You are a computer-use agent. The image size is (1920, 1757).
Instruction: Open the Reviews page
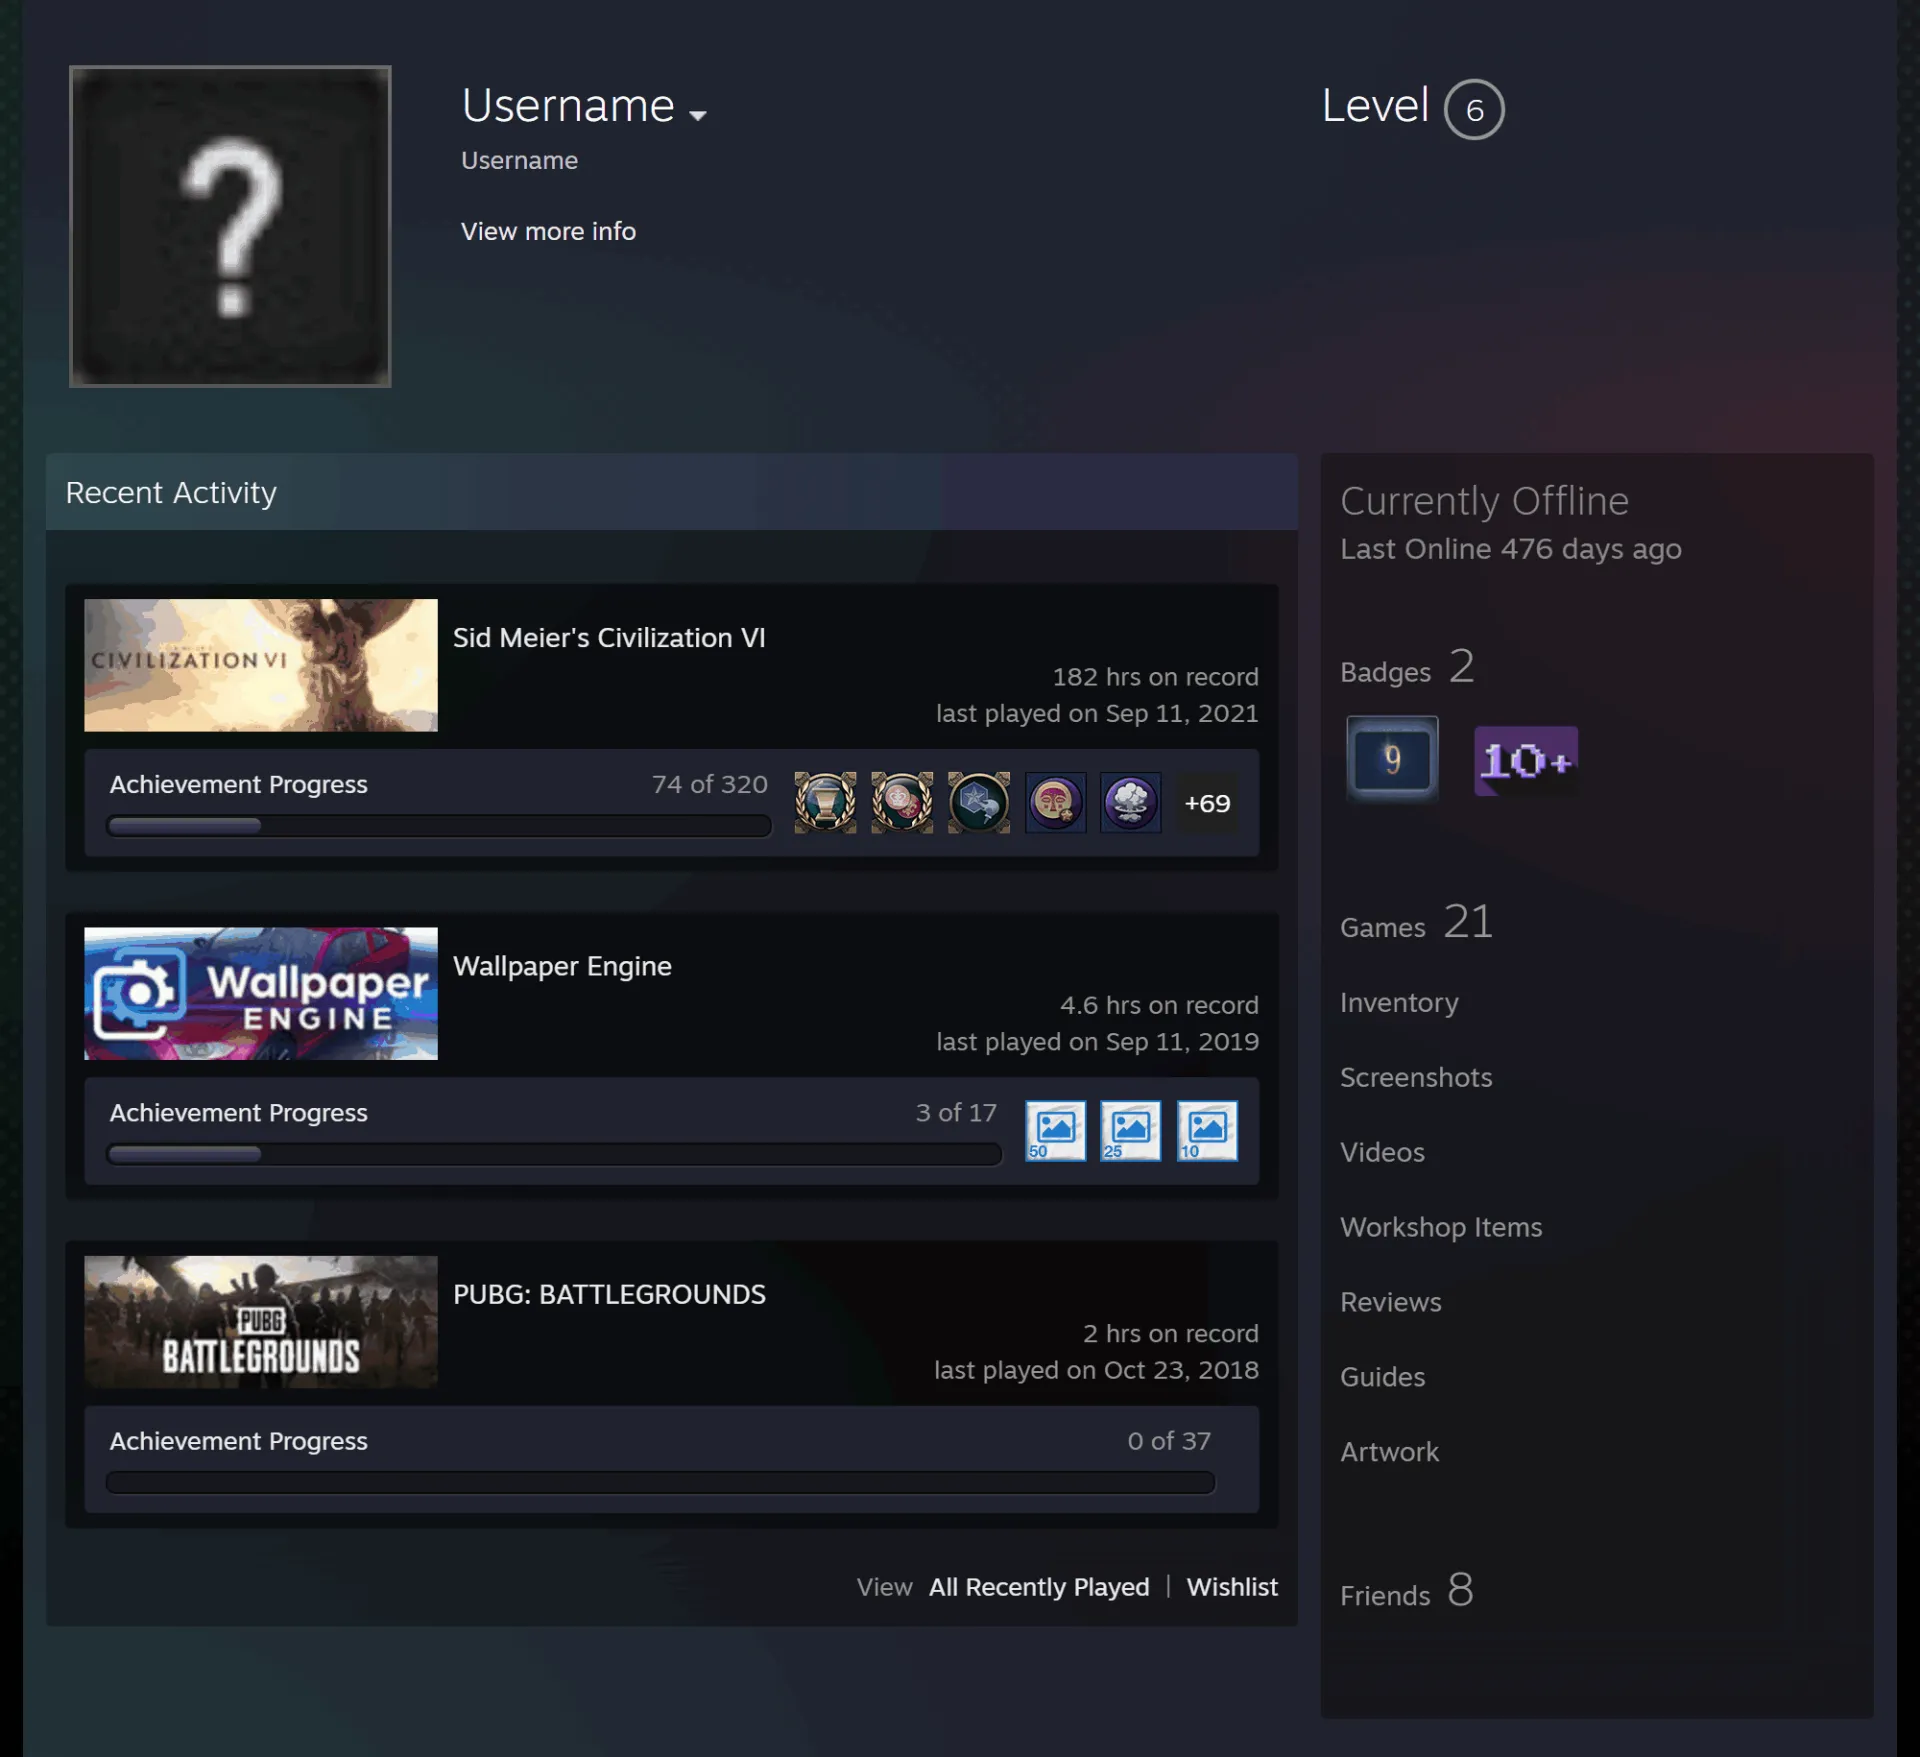(x=1391, y=1302)
